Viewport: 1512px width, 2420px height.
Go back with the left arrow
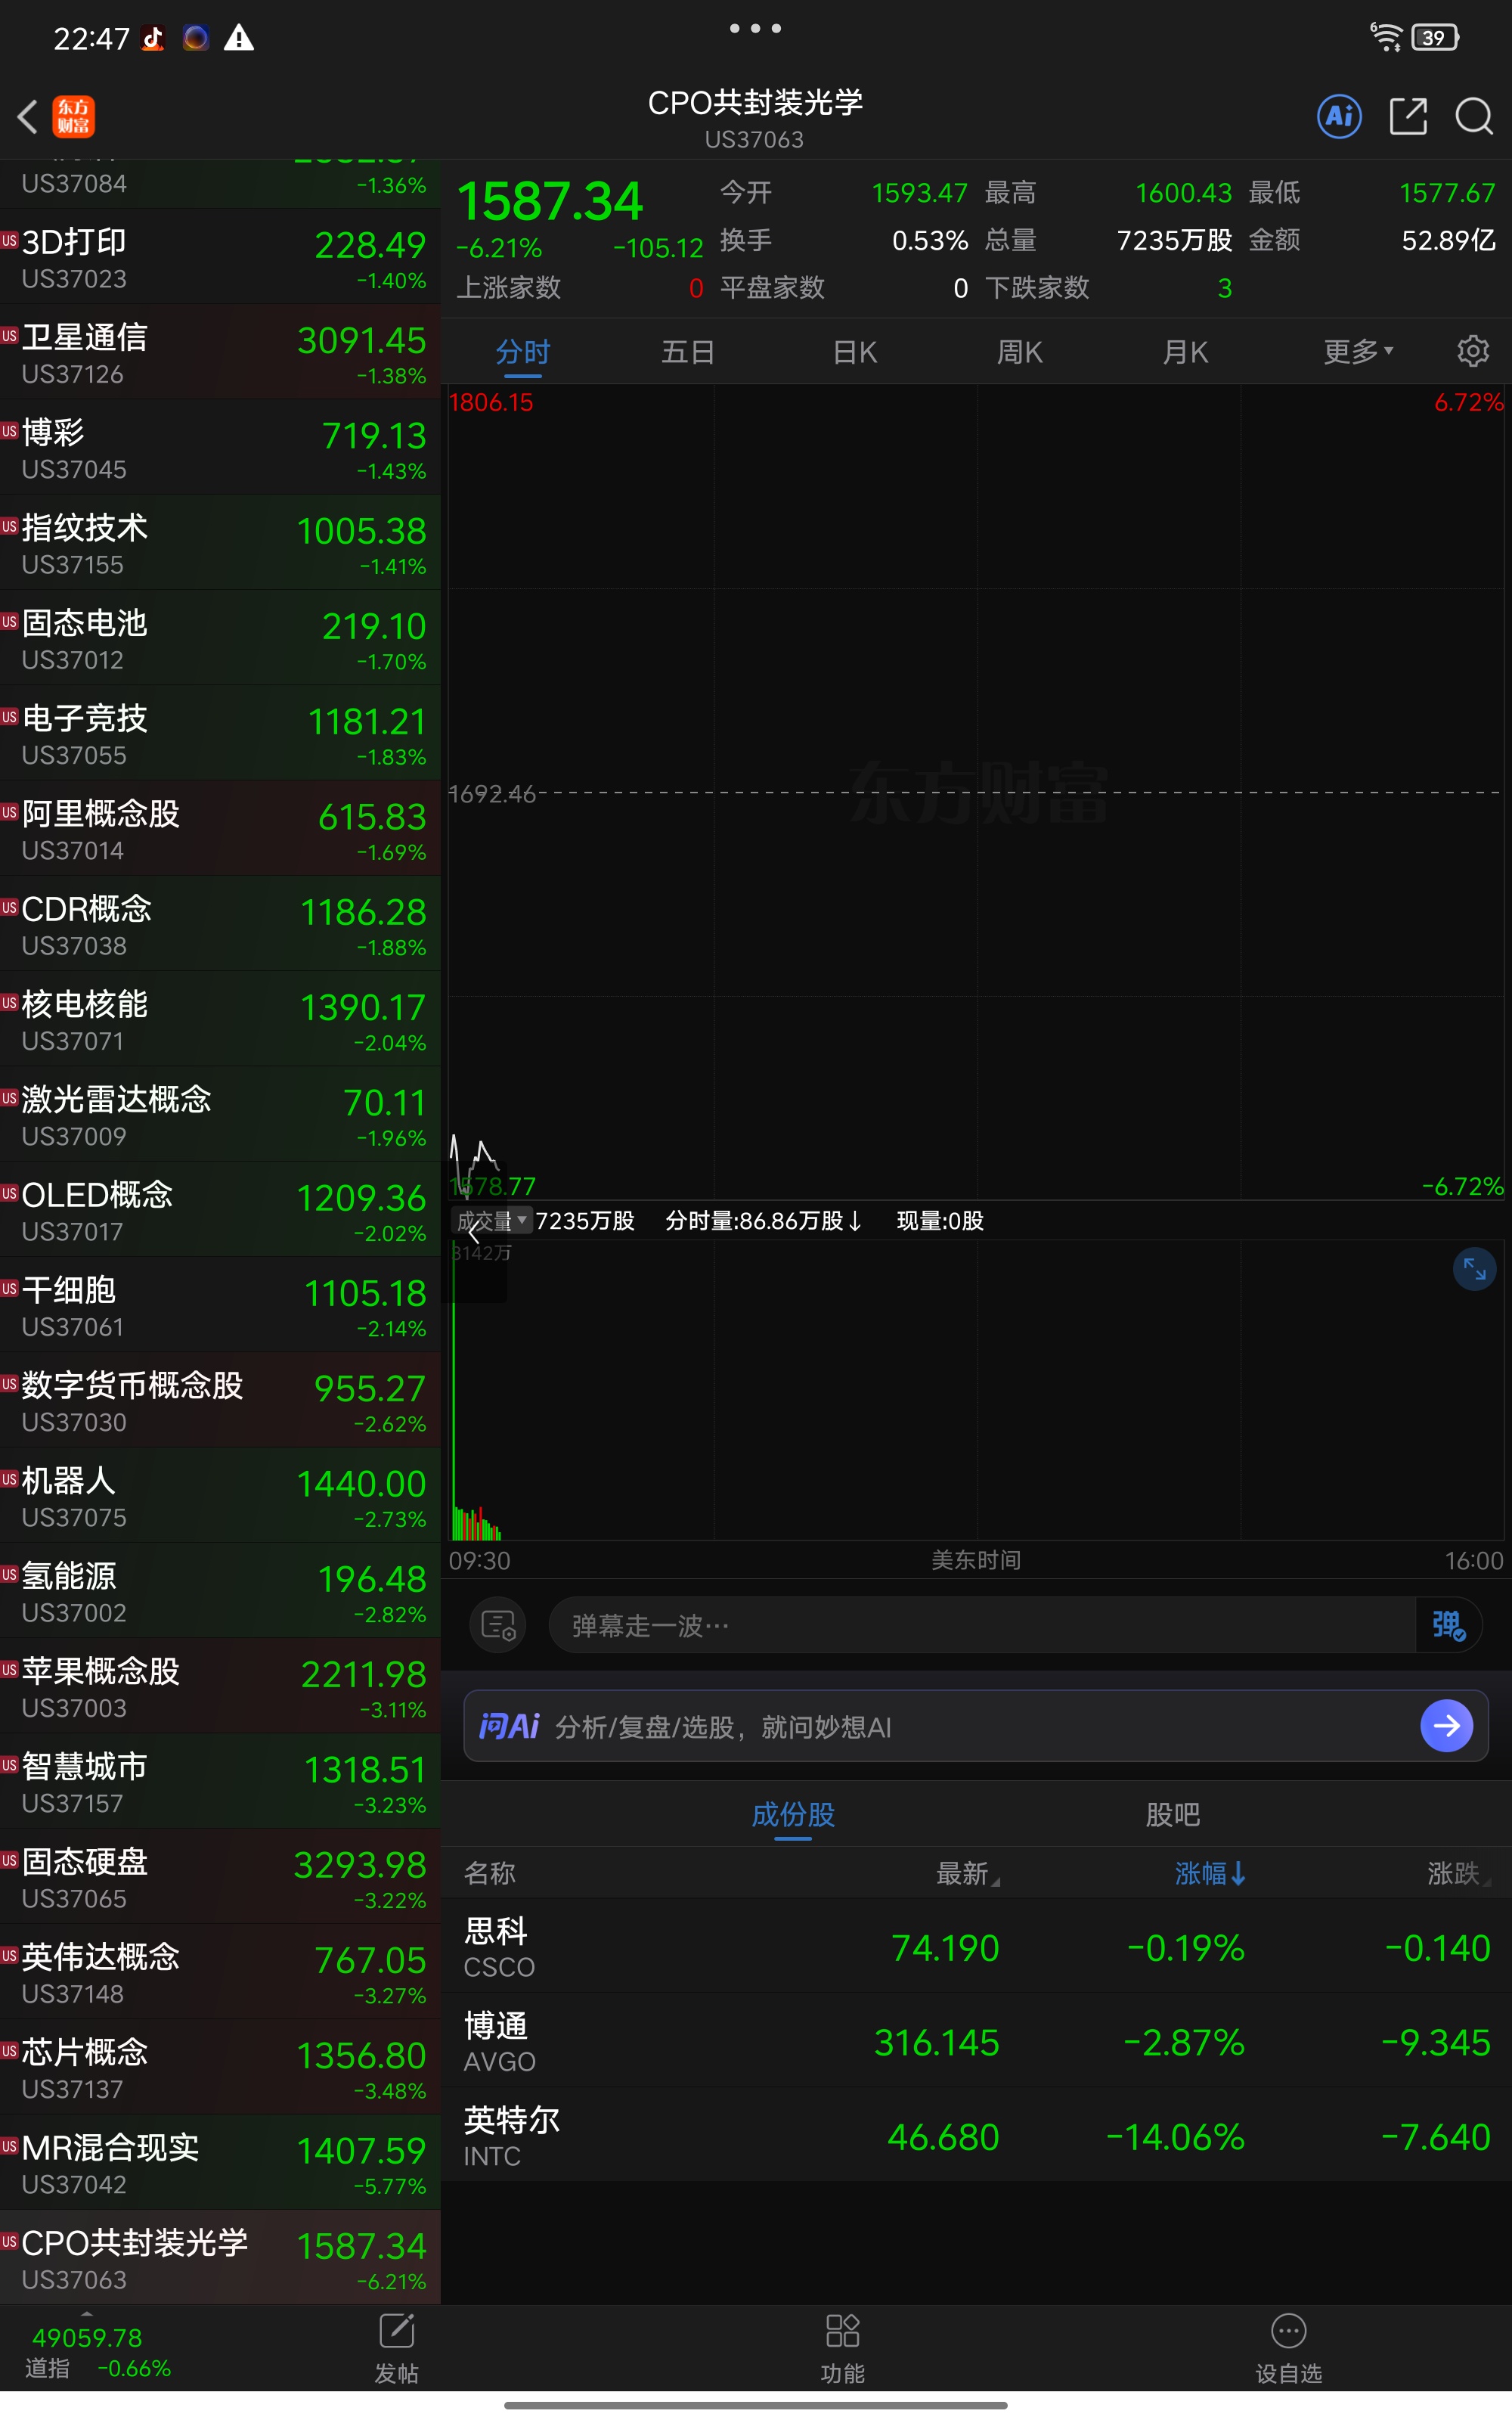point(28,117)
